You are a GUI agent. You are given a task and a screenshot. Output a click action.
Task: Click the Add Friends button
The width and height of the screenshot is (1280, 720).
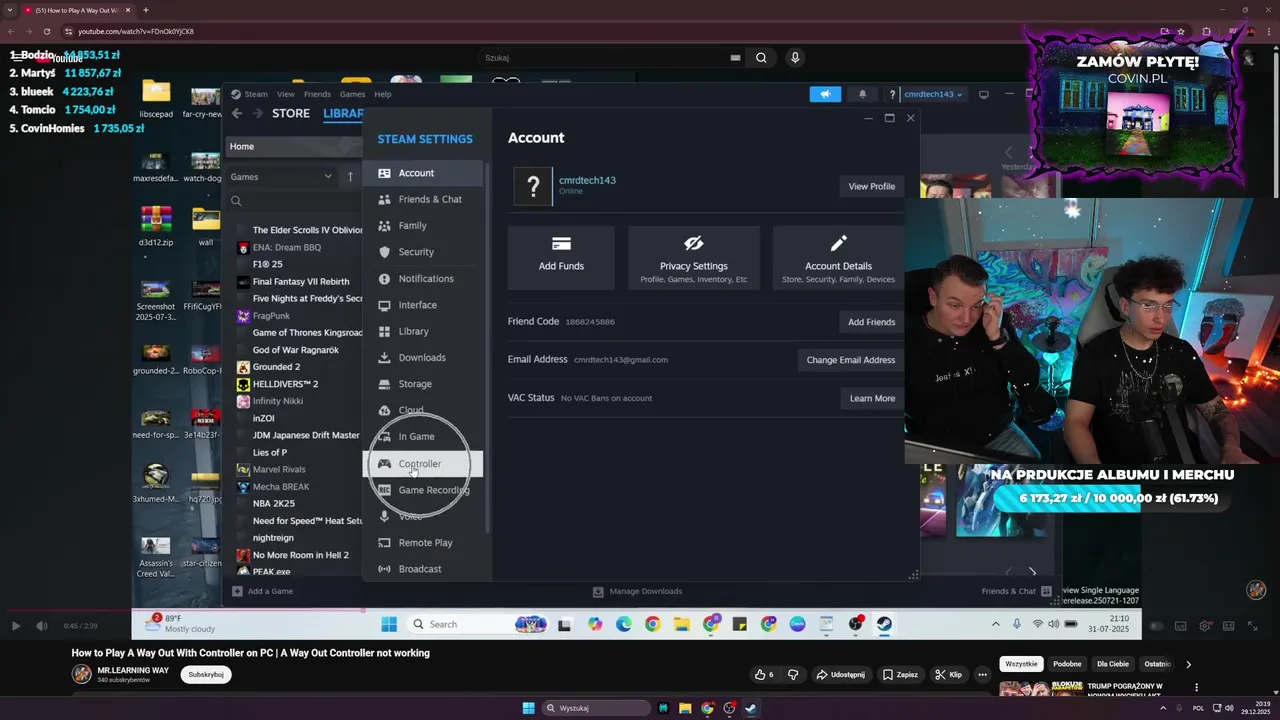[x=871, y=322]
